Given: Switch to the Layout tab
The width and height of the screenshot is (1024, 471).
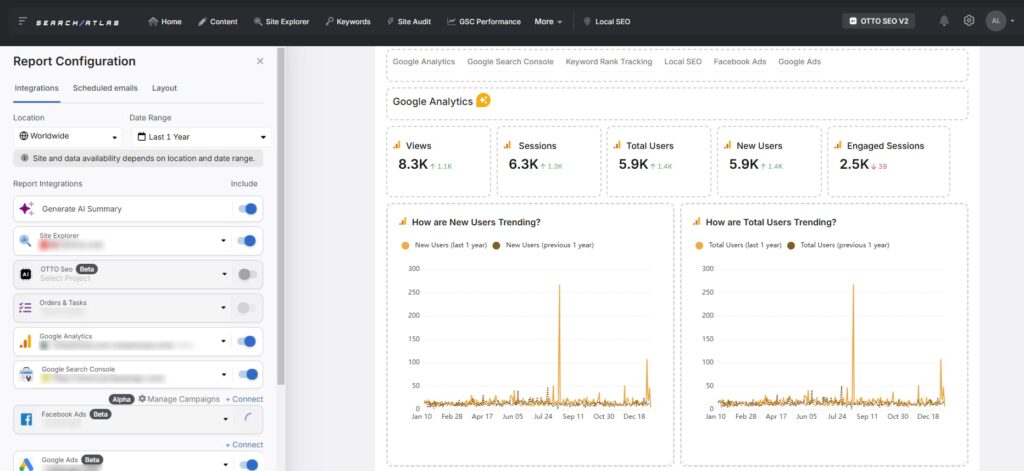Looking at the screenshot, I should pyautogui.click(x=165, y=88).
